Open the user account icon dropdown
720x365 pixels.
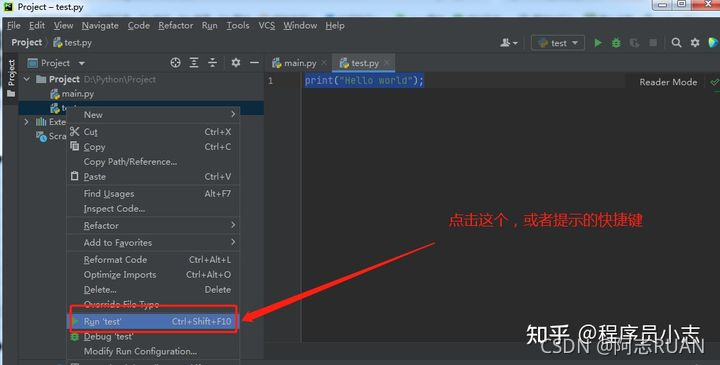(508, 43)
